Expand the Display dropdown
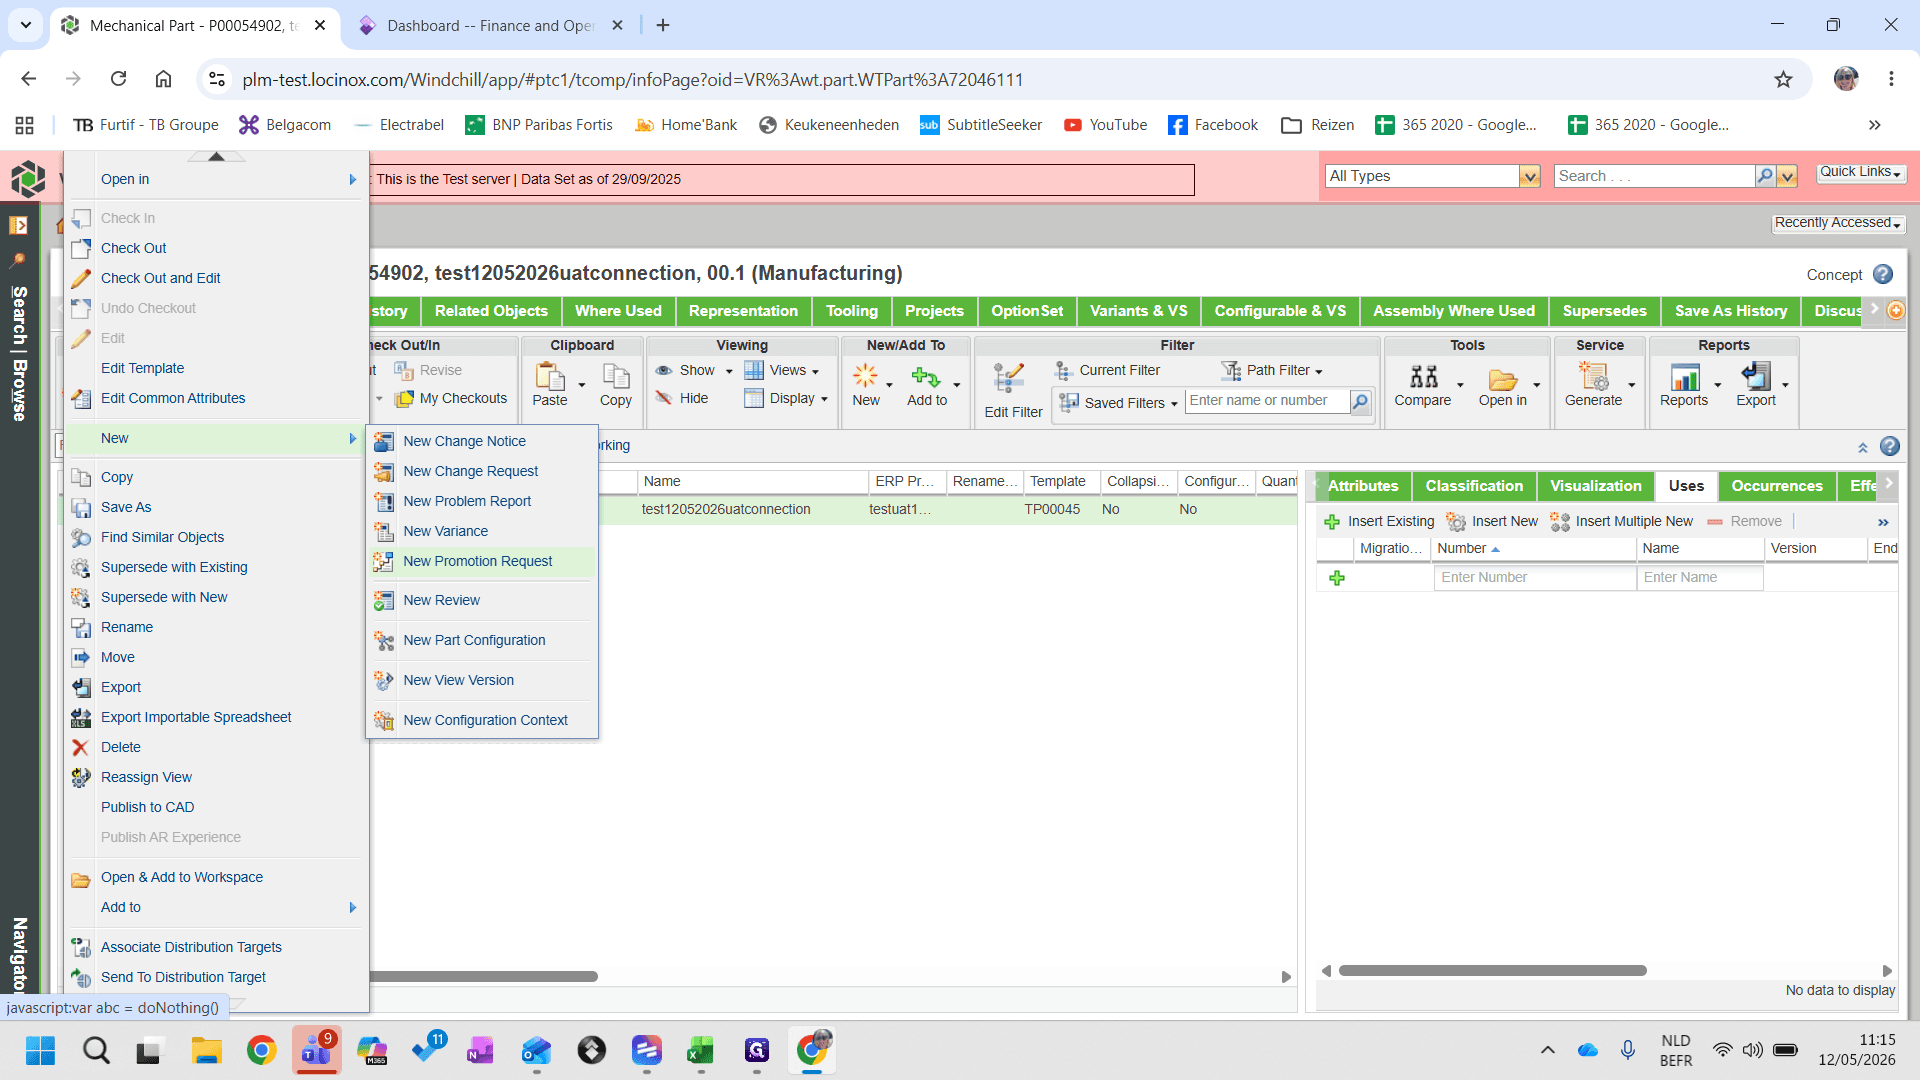The image size is (1920, 1080). click(x=824, y=399)
